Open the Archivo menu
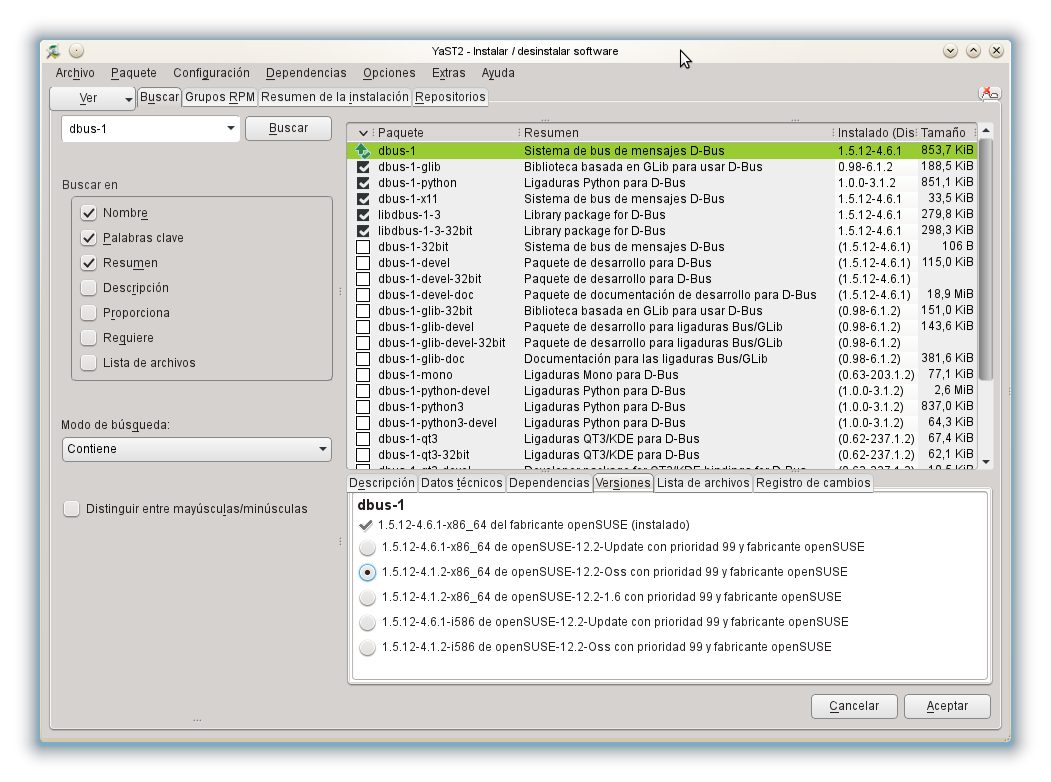This screenshot has width=1051, height=782. click(75, 73)
